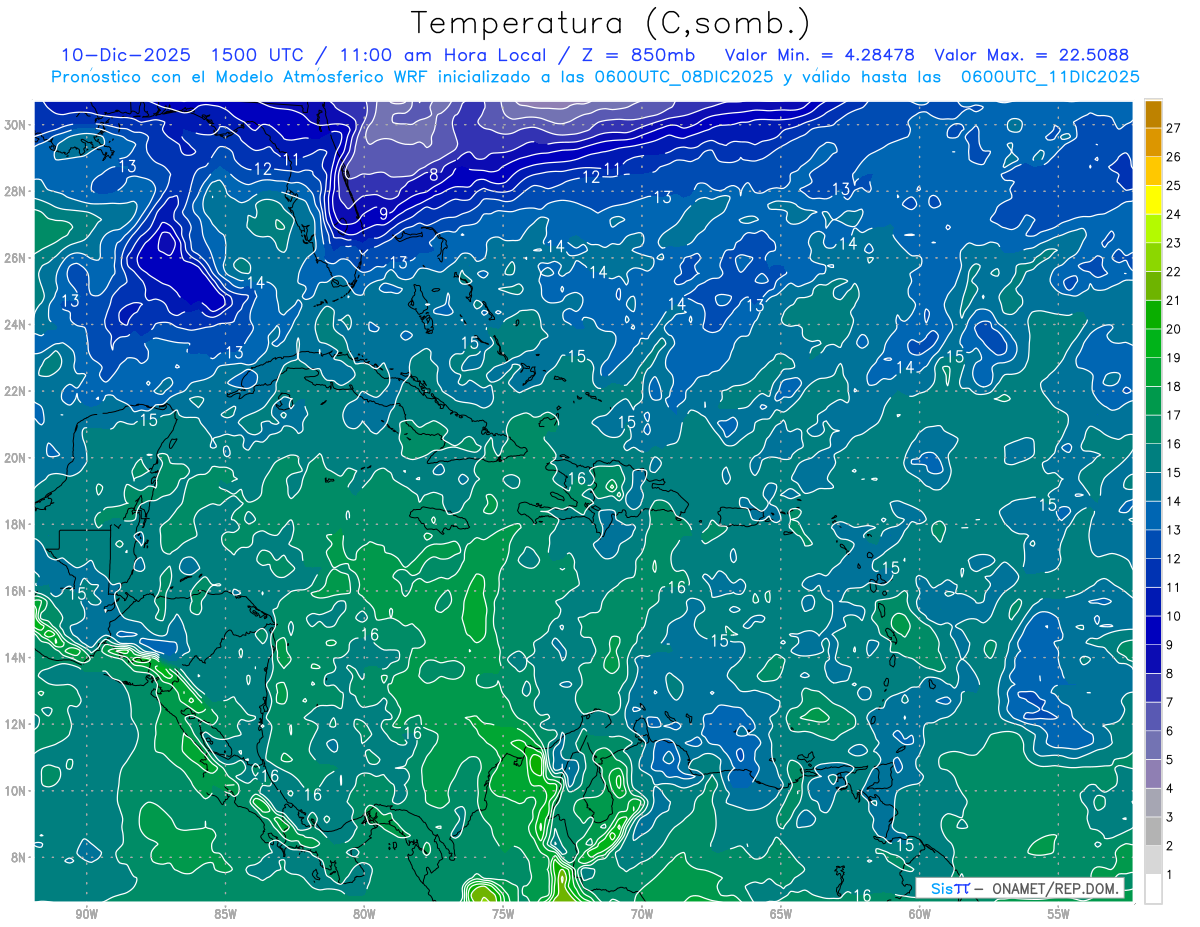The width and height of the screenshot is (1200, 927).
Task: Click the "8" contour label on the map
Action: (x=434, y=174)
